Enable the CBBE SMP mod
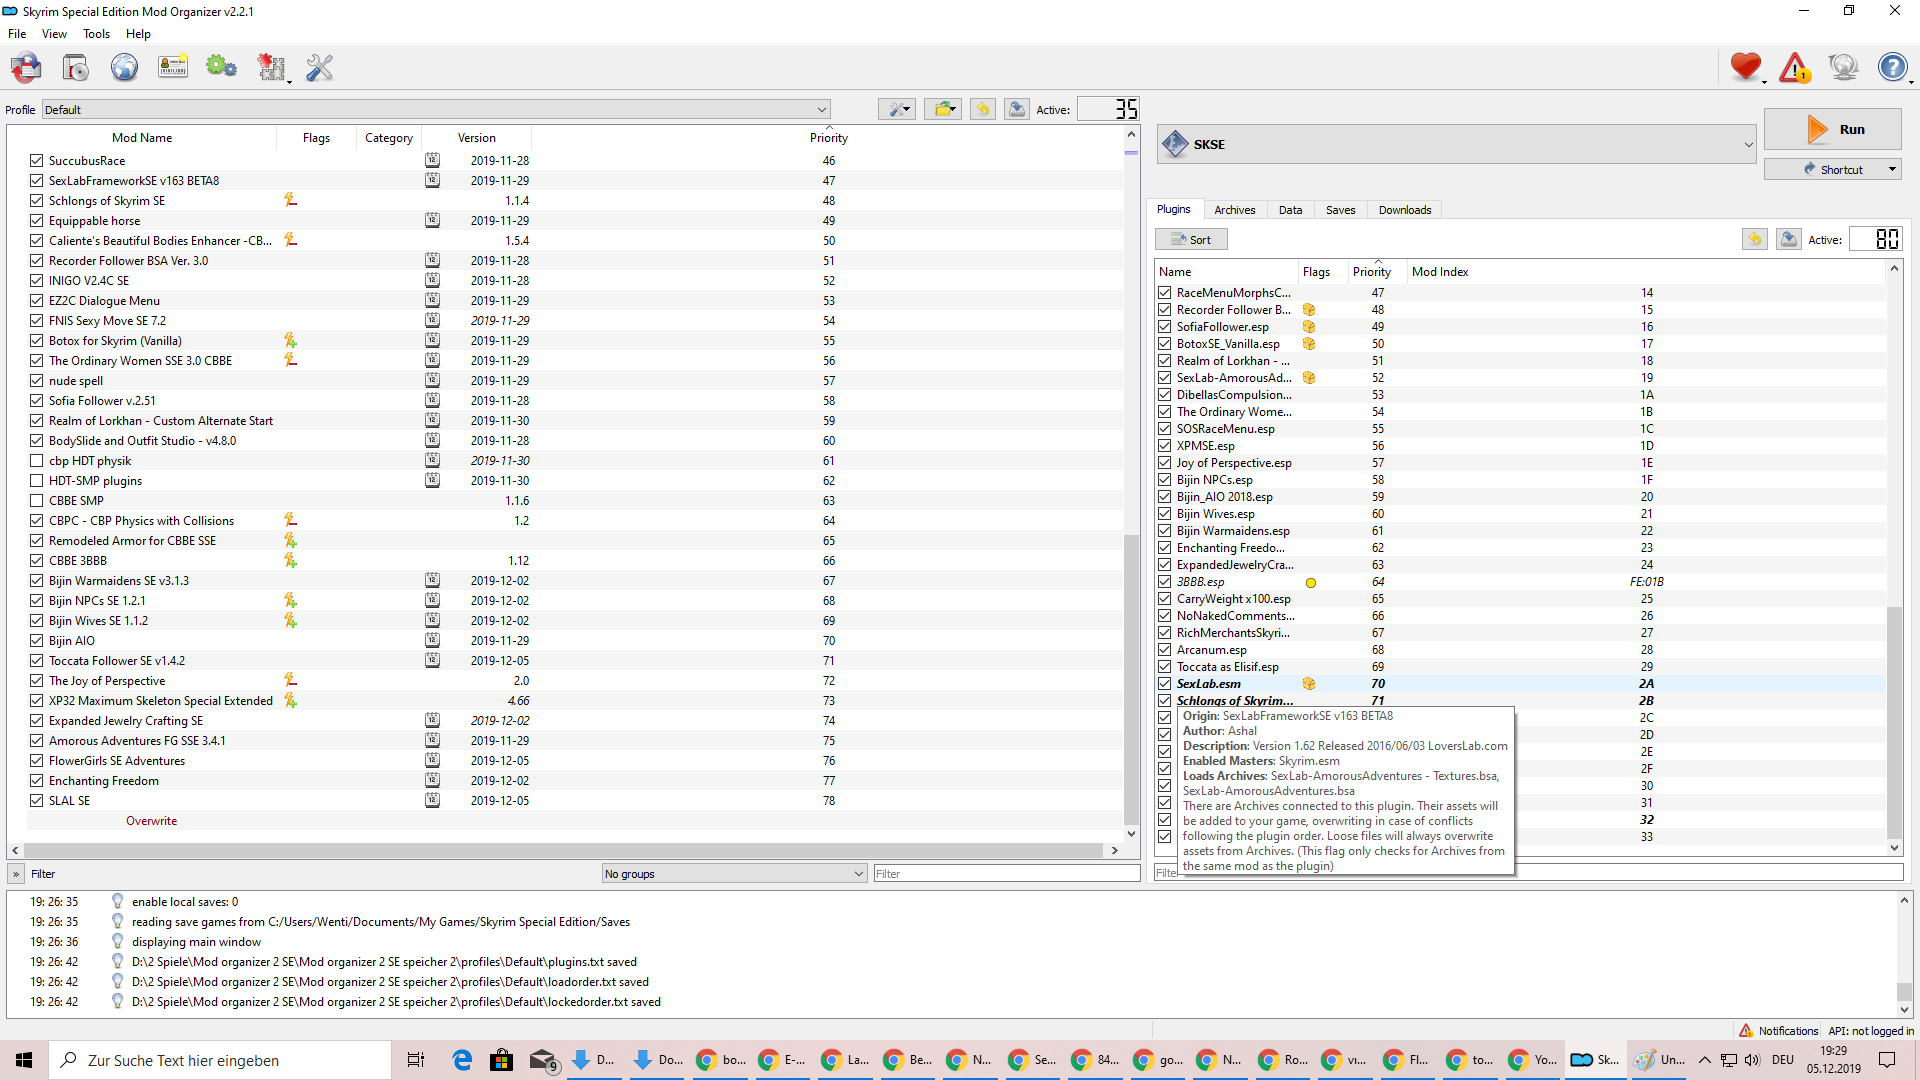1920x1080 pixels. (36, 500)
